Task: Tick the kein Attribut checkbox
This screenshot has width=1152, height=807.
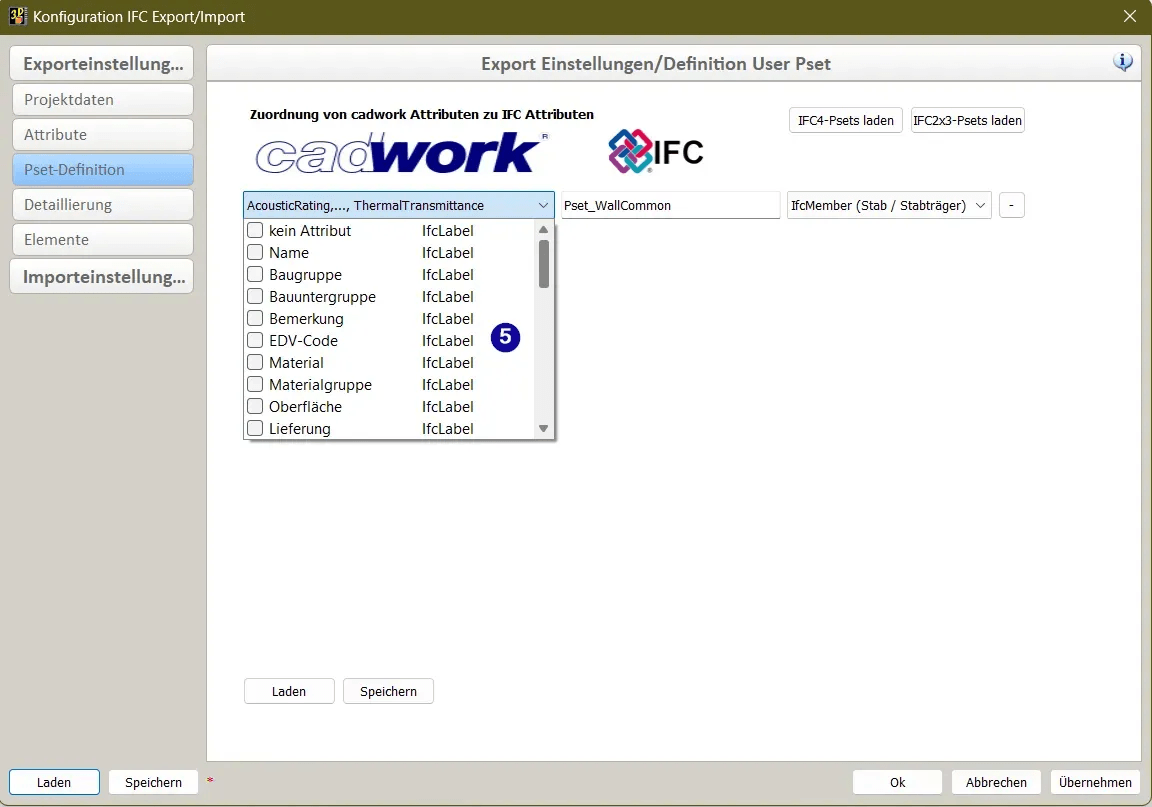Action: (255, 231)
